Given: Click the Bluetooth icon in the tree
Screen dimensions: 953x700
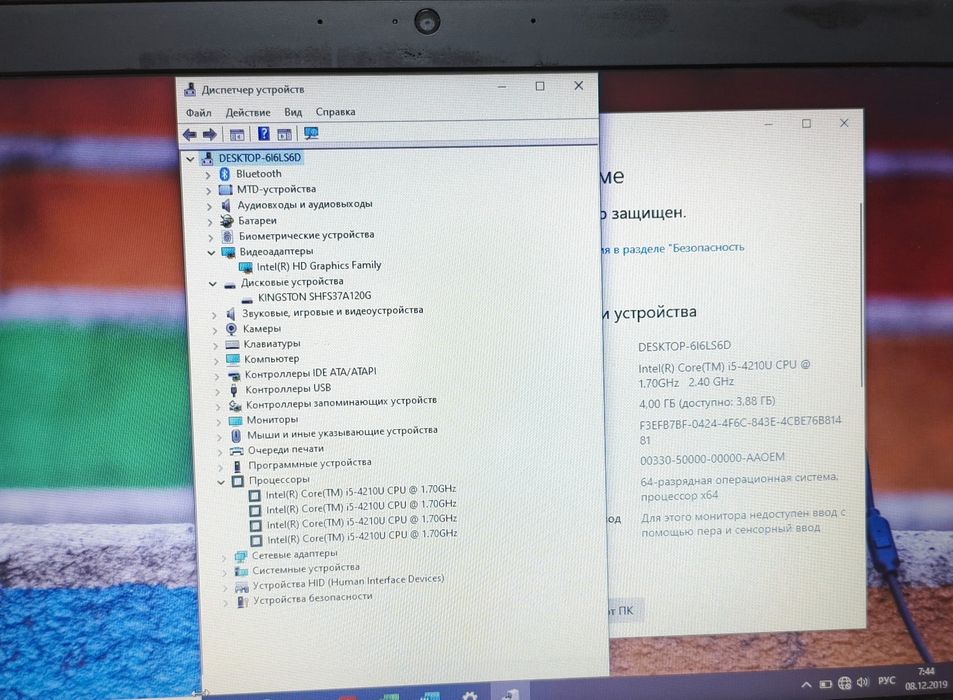Looking at the screenshot, I should [x=224, y=174].
